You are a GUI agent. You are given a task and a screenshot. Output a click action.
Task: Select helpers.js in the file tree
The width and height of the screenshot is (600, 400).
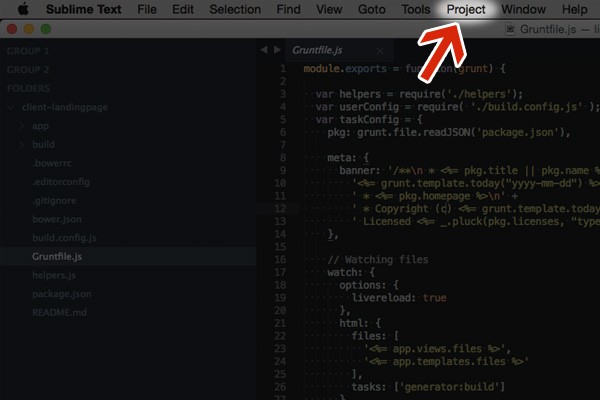pos(54,275)
